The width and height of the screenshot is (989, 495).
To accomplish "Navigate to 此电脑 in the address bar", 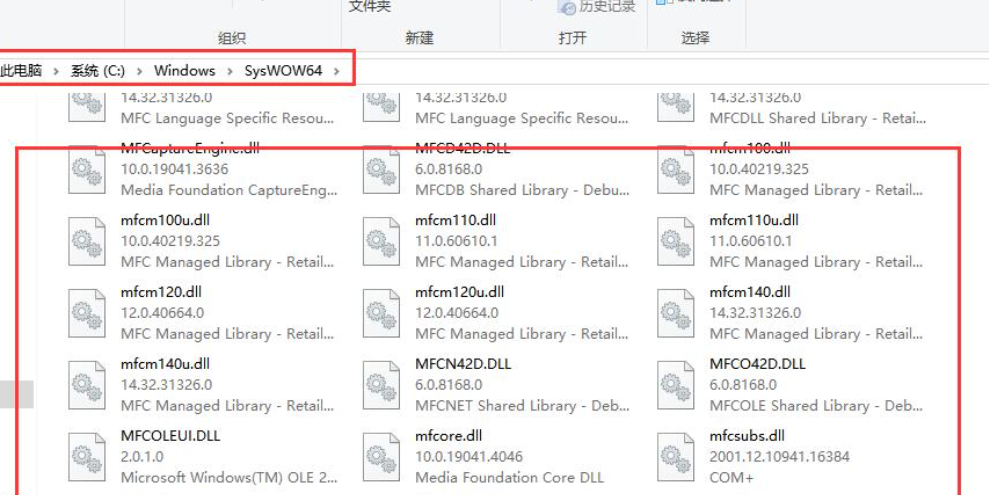I will coord(21,71).
